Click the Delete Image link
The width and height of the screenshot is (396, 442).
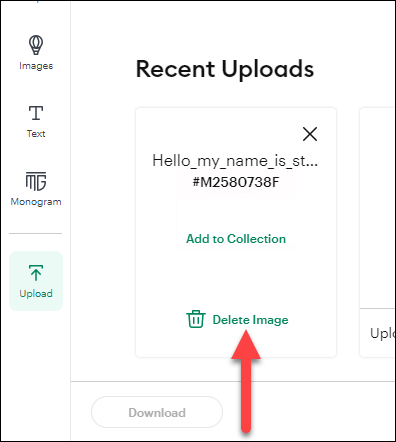click(x=250, y=320)
